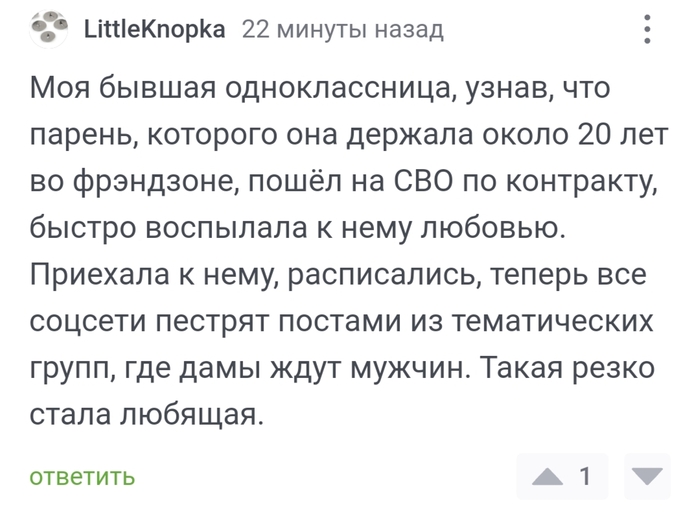Screen dimensions: 700x520
Task: Click the comment rating count "1"
Action: coord(585,476)
